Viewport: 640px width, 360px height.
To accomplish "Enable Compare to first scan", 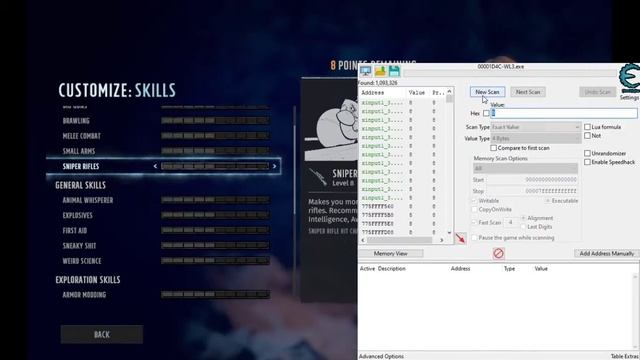I will pos(493,148).
